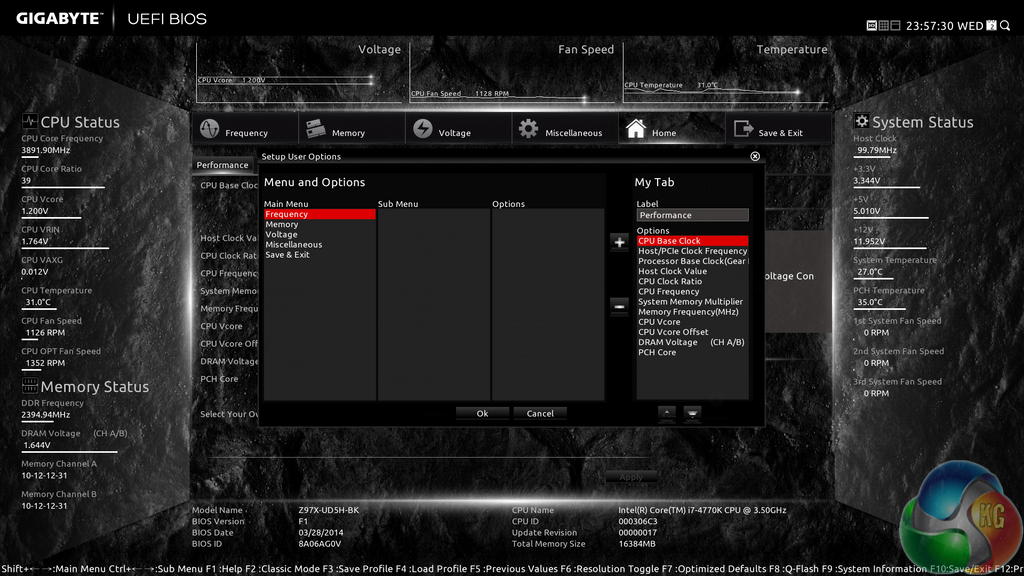Click the Model Name value Z97X-UD5H-BK

(328, 510)
